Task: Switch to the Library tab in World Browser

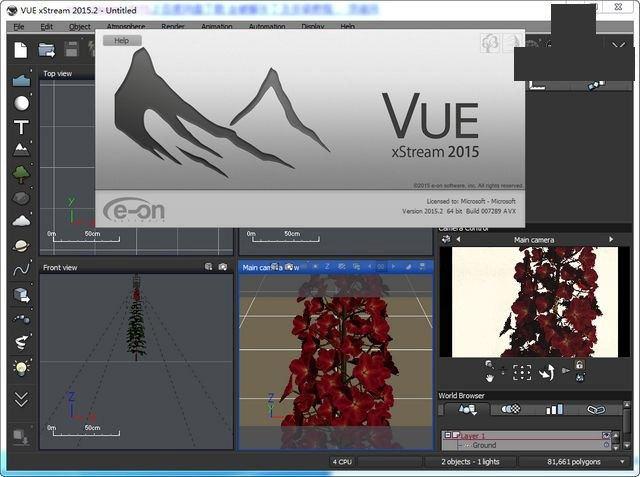Action: [x=555, y=409]
